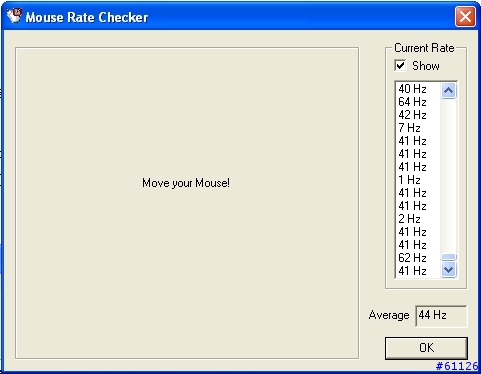
Task: Click the Average 44 Hz field
Action: click(441, 315)
